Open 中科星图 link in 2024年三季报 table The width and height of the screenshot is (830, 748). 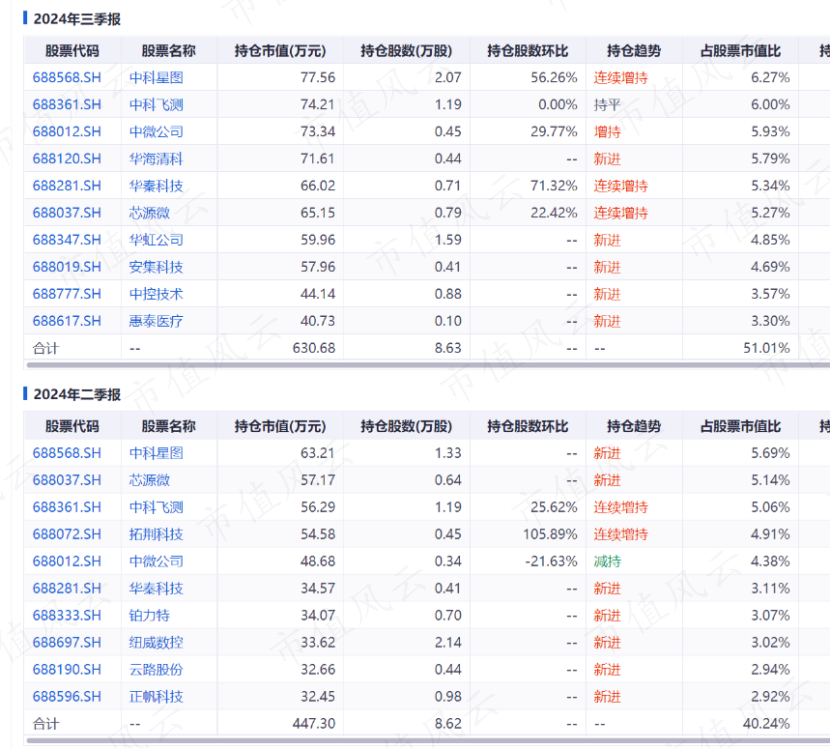156,78
